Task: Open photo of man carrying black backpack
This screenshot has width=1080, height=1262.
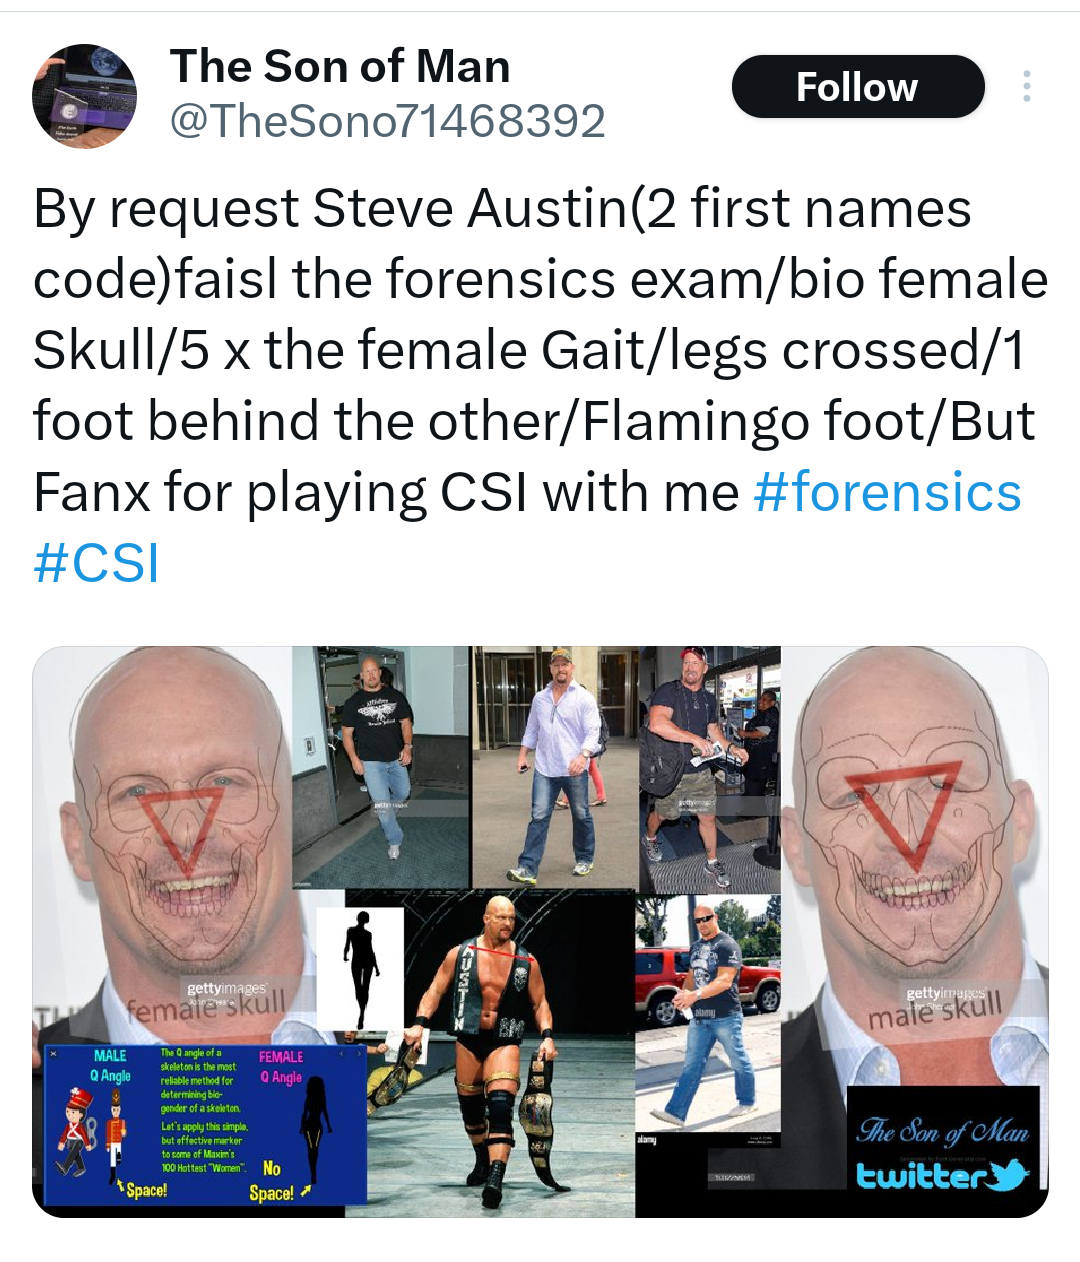Action: coord(711,769)
